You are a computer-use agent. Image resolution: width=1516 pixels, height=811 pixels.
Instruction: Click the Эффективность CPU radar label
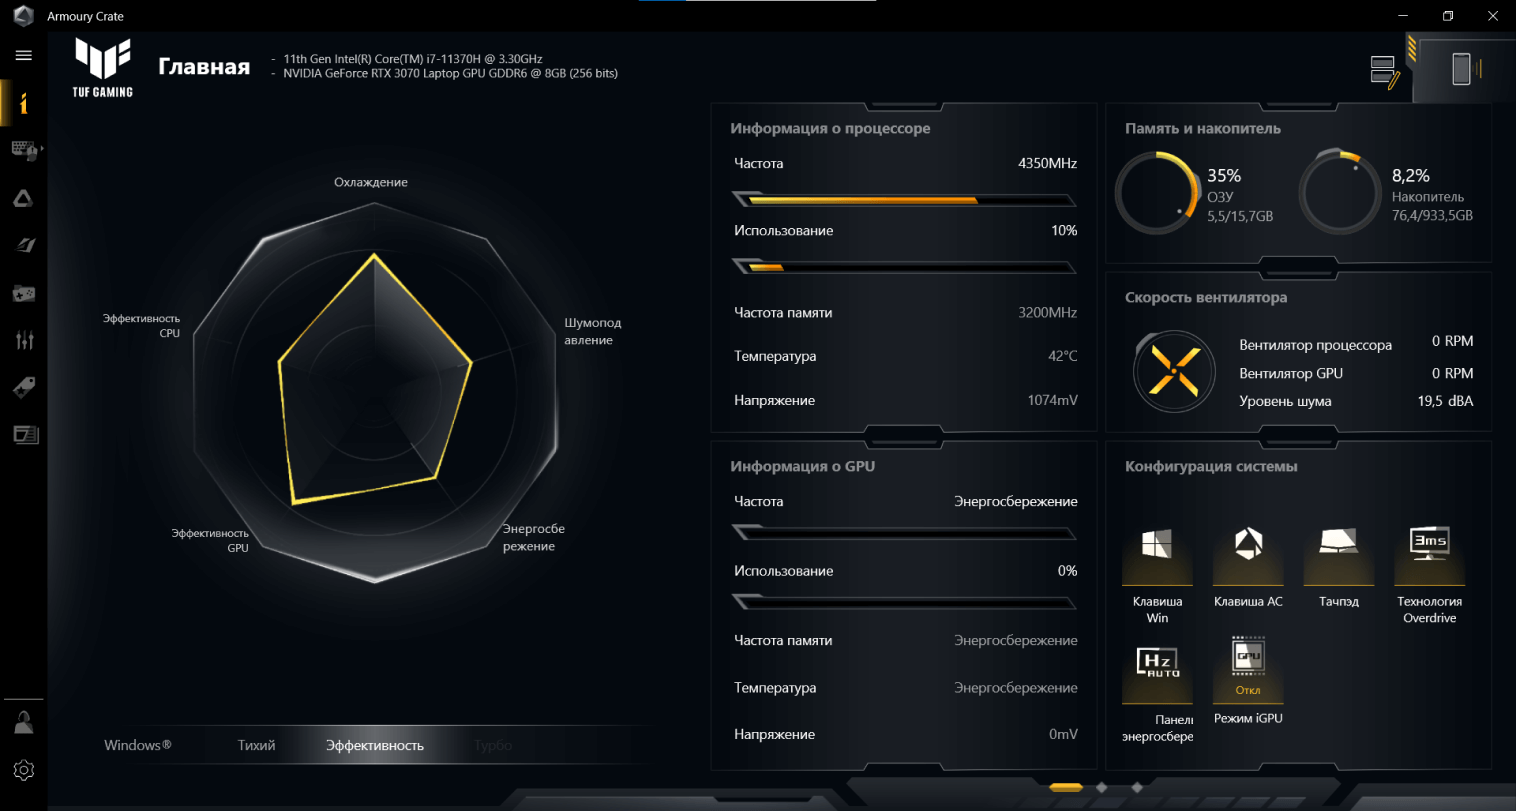[141, 326]
